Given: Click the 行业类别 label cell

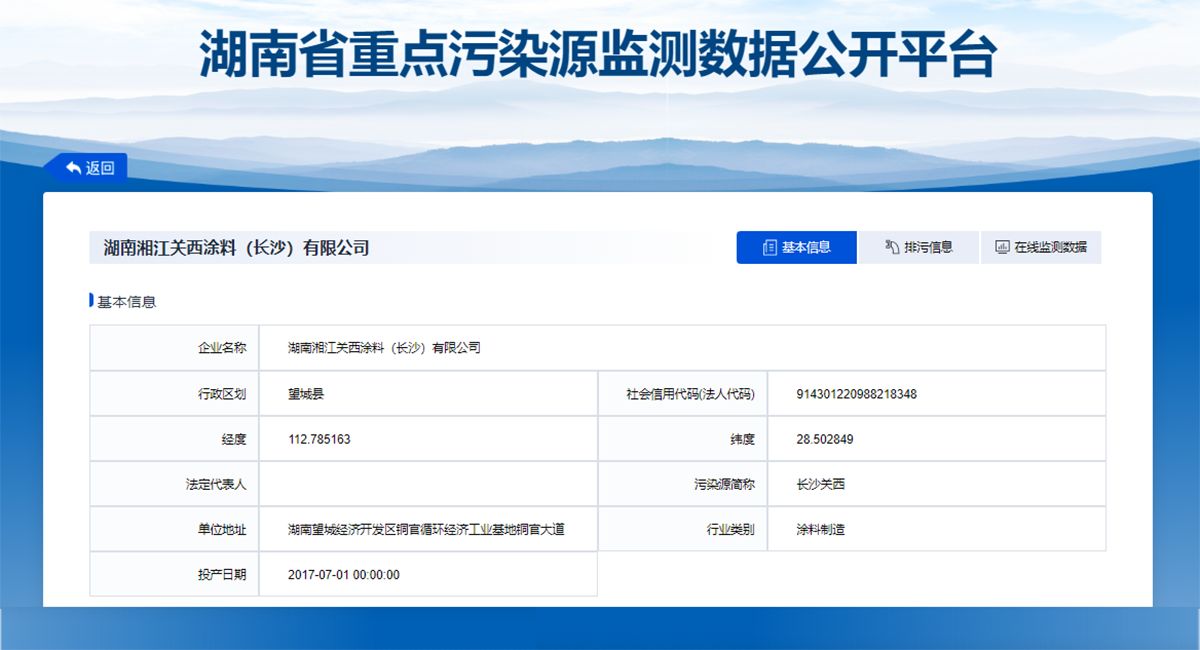Looking at the screenshot, I should (x=683, y=529).
